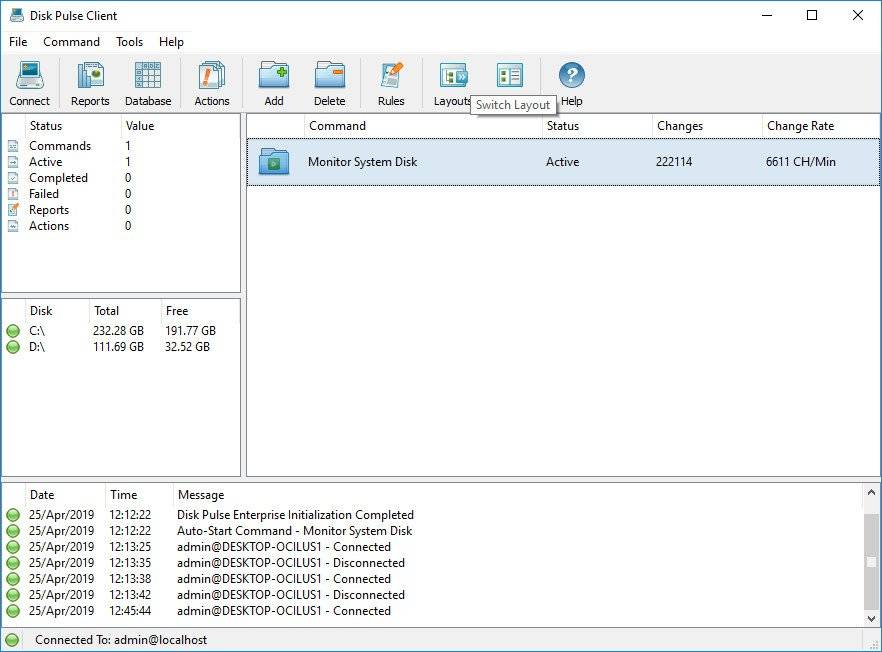Select the Monitor System Disk command row
This screenshot has width=882, height=652.
(x=362, y=162)
